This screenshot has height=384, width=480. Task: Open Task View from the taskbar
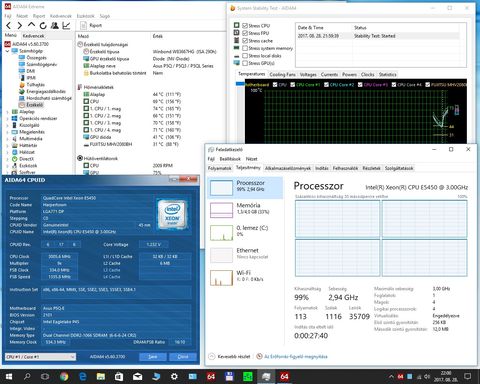(45, 377)
